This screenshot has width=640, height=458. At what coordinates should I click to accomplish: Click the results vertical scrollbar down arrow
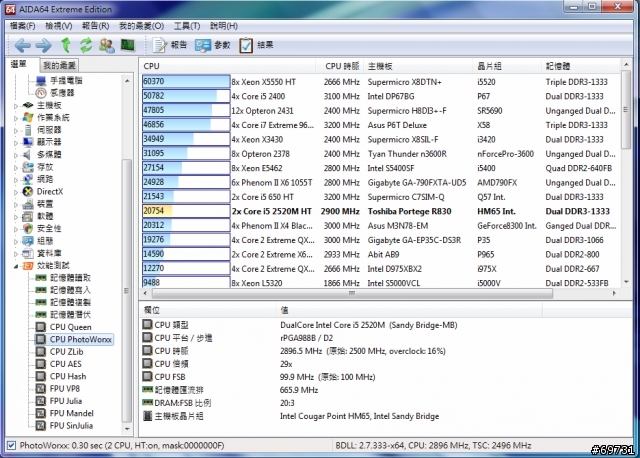point(626,282)
